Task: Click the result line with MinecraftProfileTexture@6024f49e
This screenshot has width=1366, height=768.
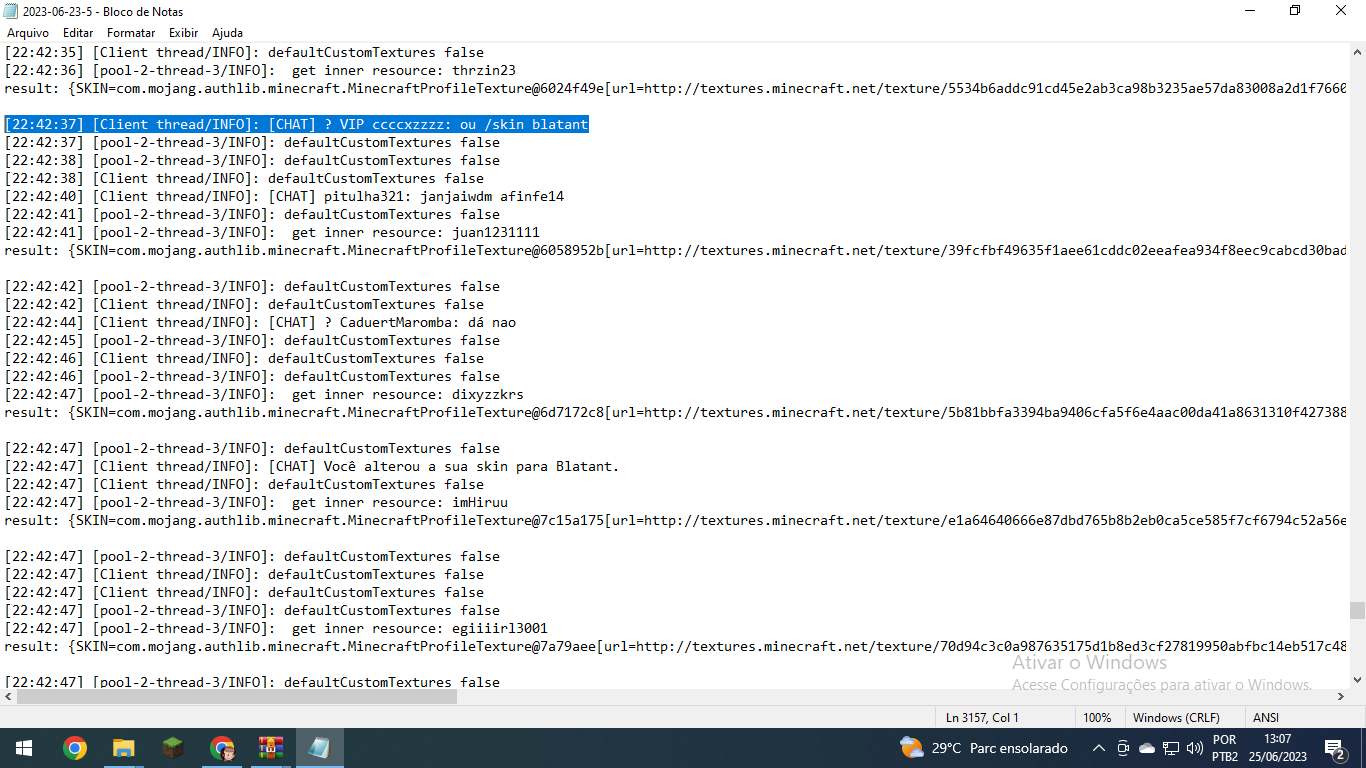Action: pos(676,88)
